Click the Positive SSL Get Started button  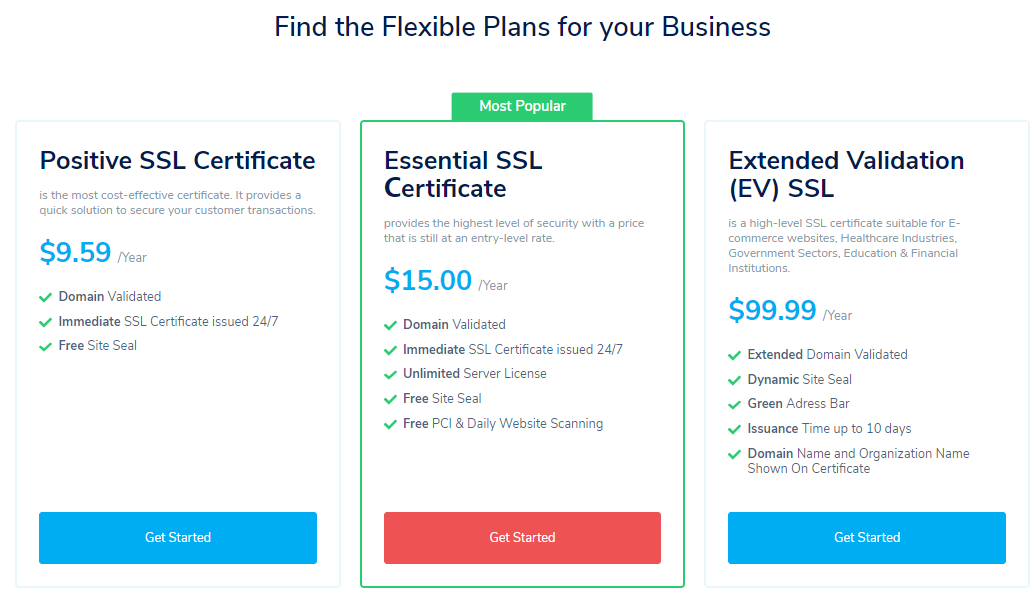178,538
